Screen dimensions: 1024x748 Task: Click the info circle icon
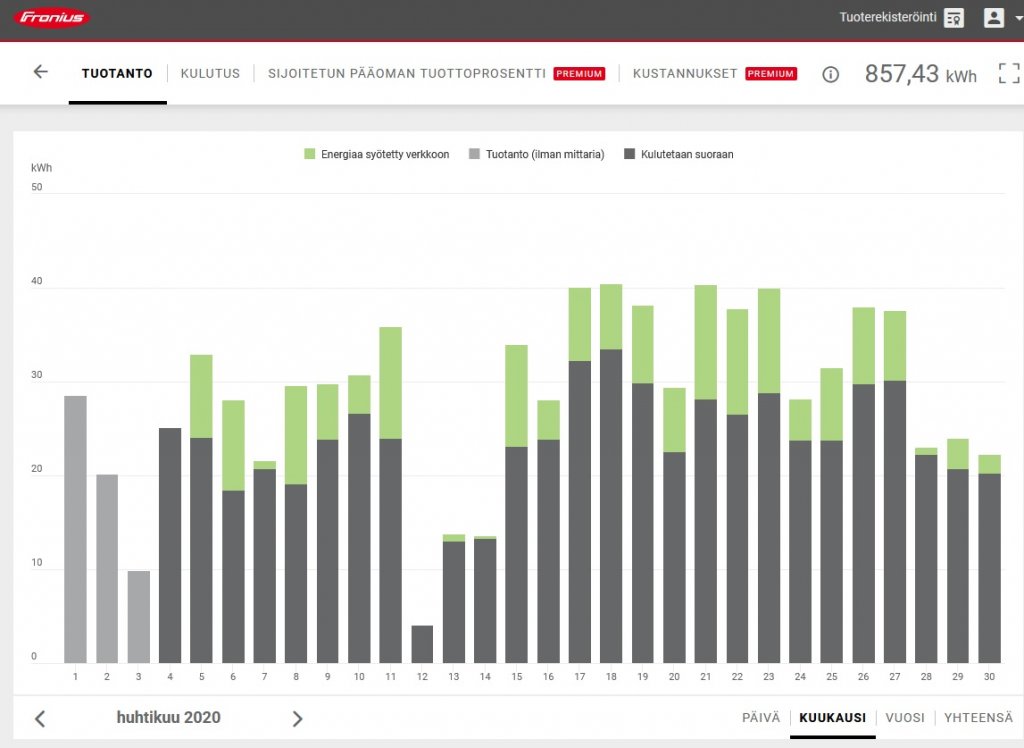coord(830,74)
